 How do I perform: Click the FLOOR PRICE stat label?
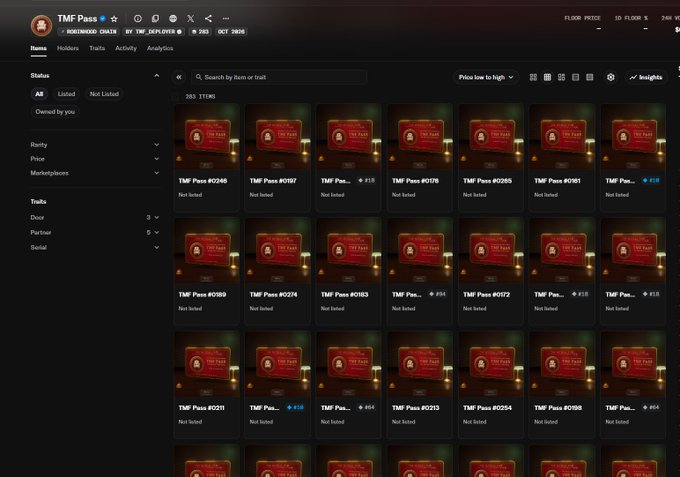click(x=582, y=18)
